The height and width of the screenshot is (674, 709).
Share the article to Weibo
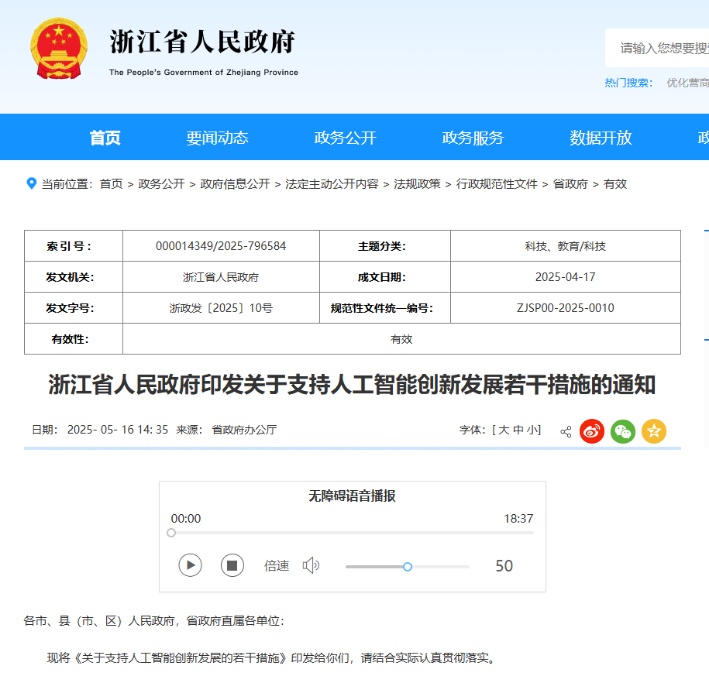(x=591, y=431)
